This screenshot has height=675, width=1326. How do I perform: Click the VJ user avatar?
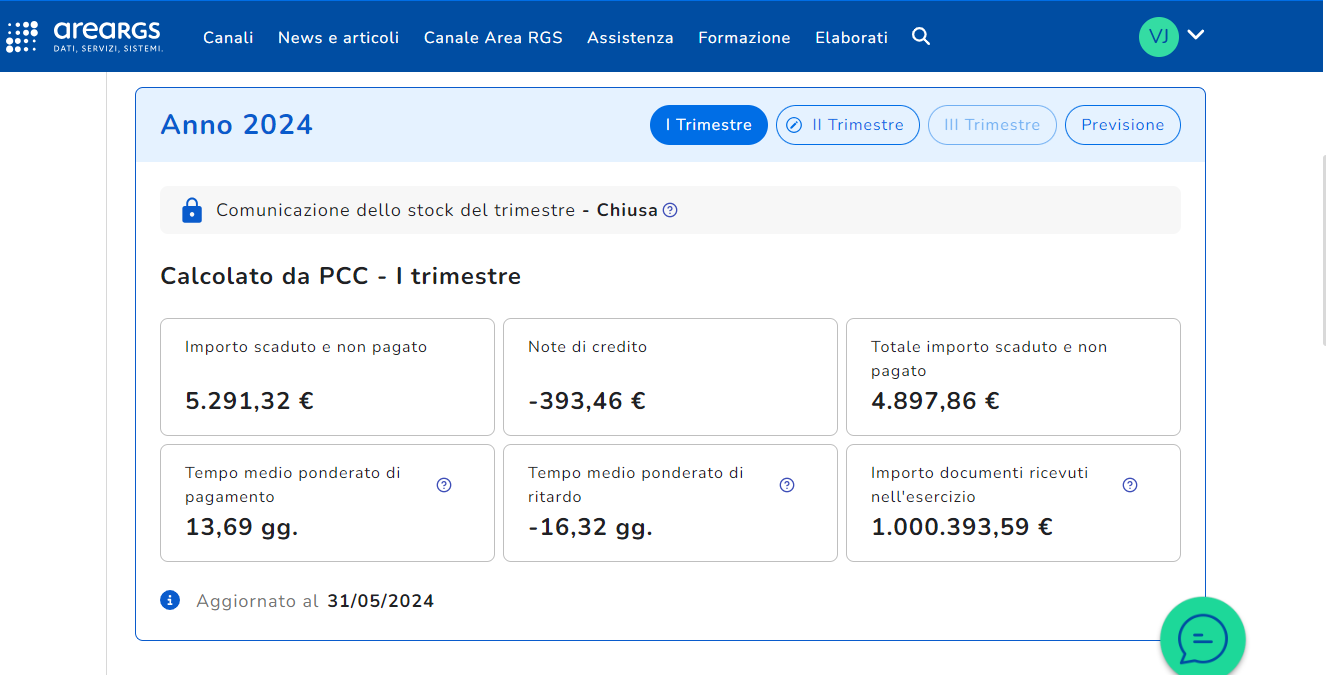pyautogui.click(x=1158, y=37)
